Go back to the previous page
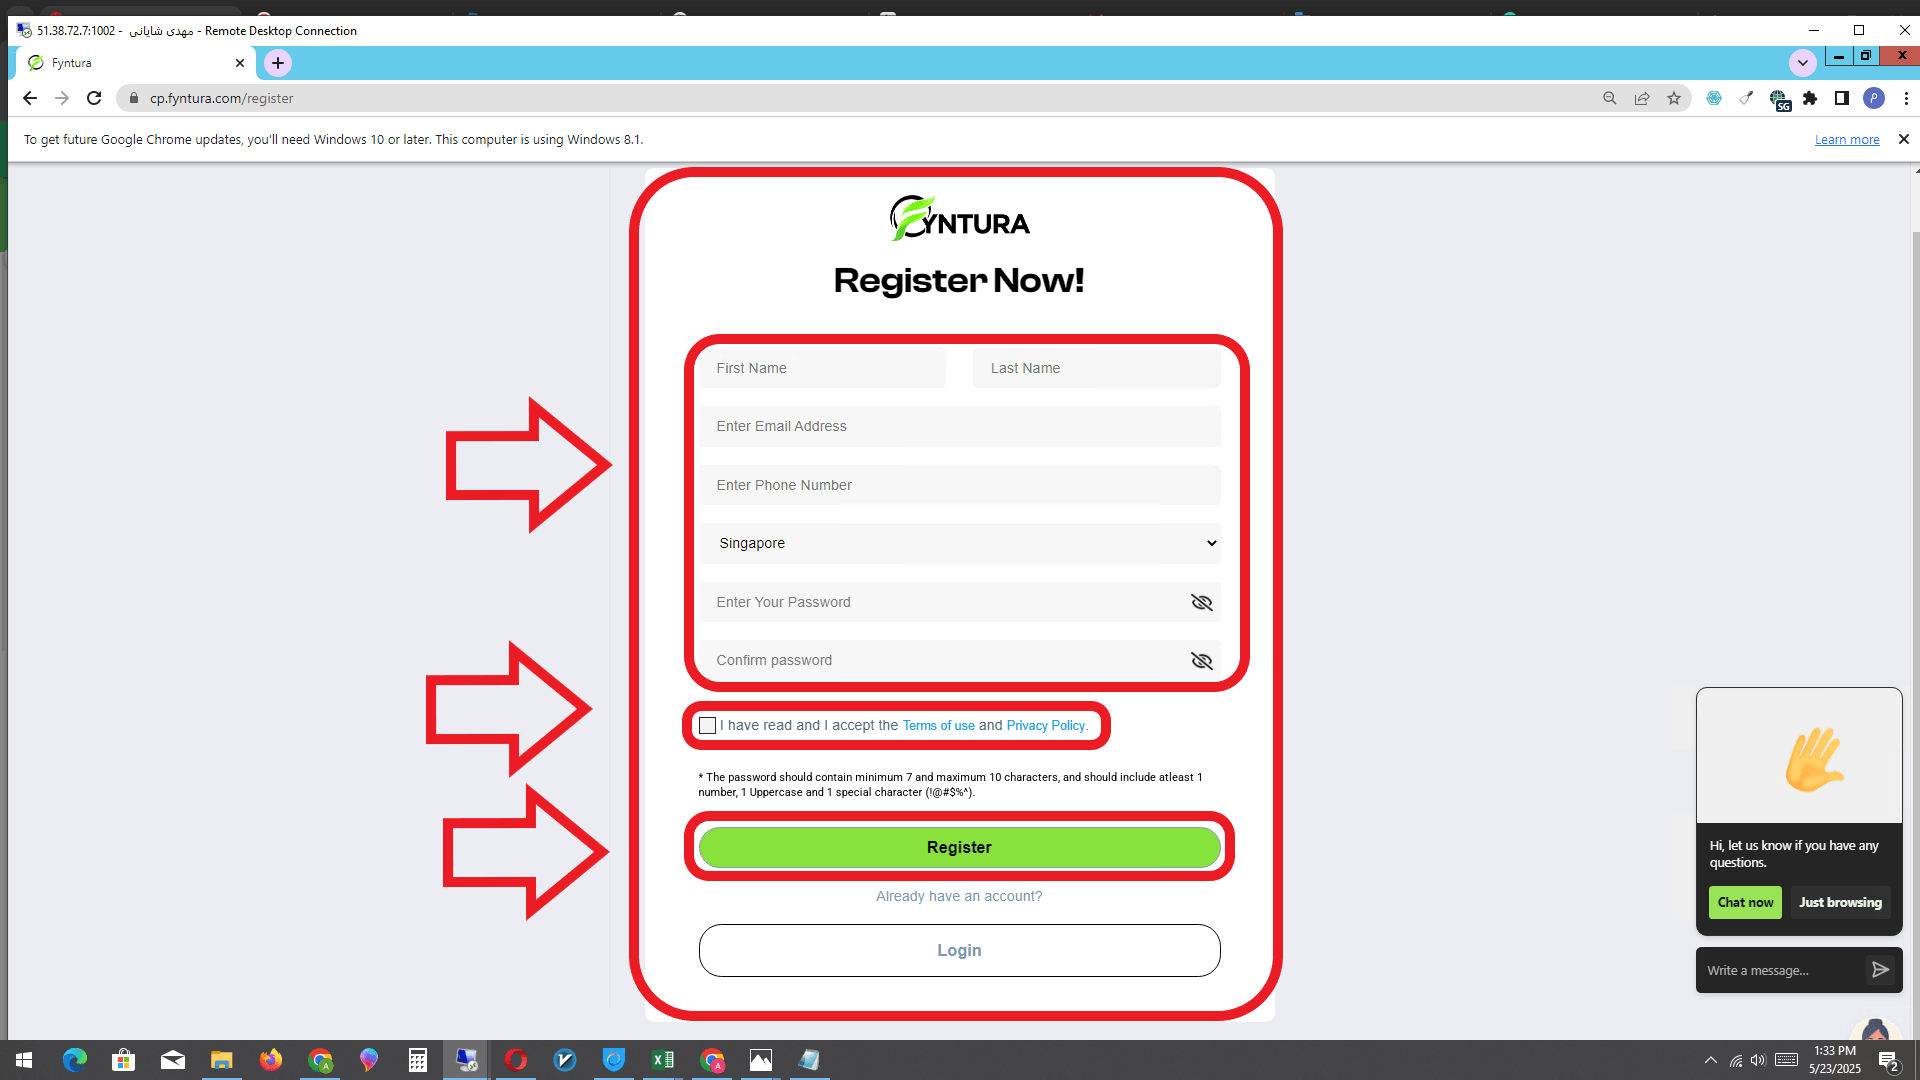Screen dimensions: 1920x1080 (x=29, y=98)
